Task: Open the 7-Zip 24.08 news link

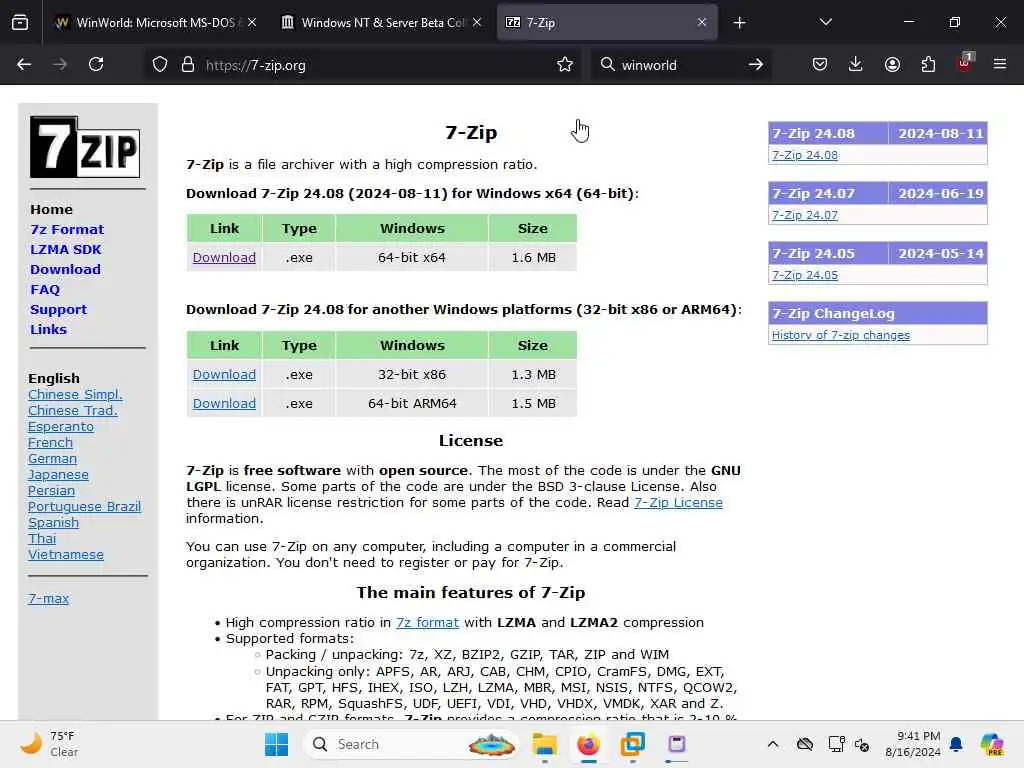Action: [805, 155]
